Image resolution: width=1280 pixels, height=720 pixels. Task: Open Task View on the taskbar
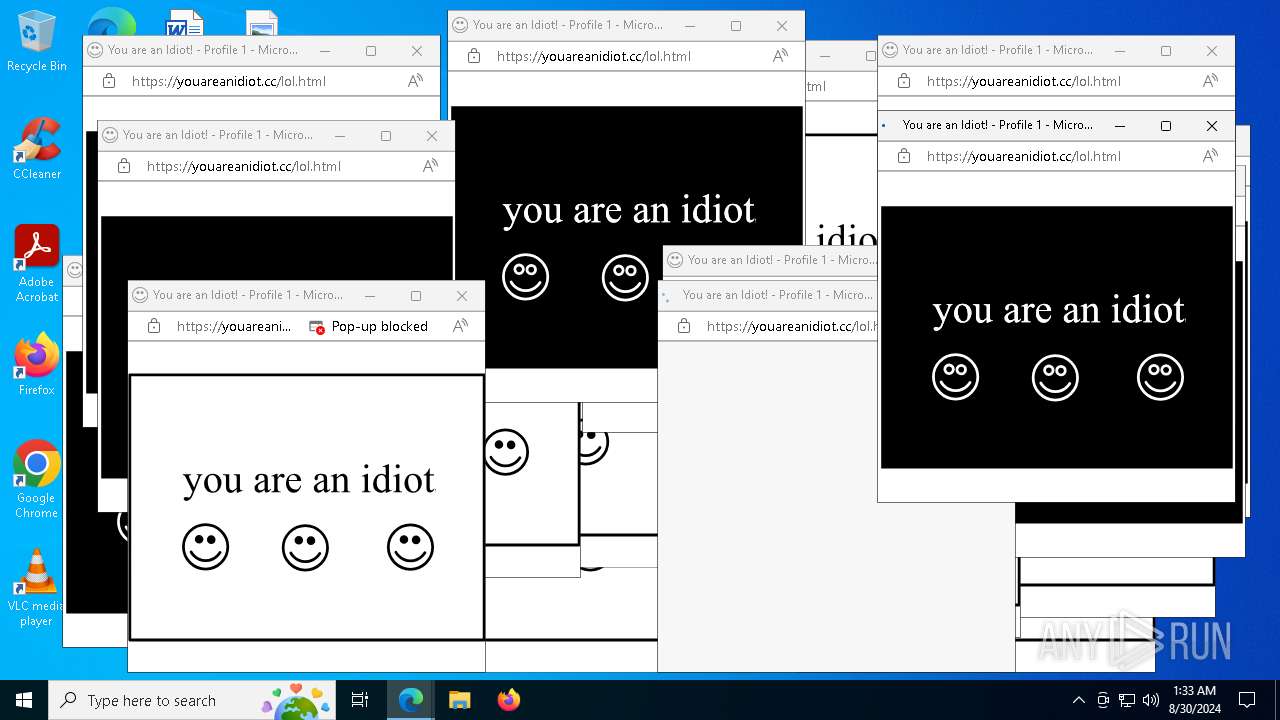click(360, 700)
